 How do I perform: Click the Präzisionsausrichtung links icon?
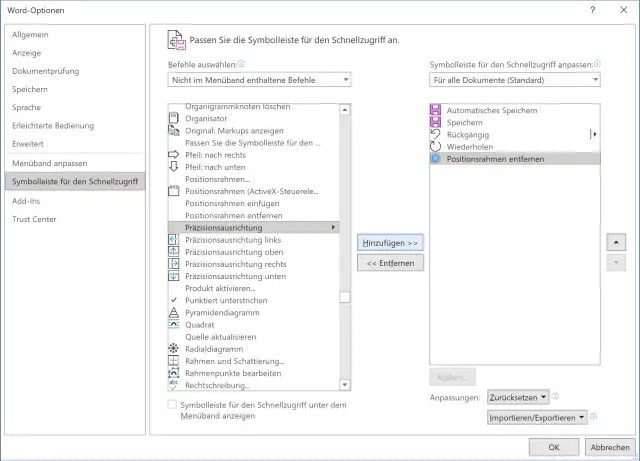click(x=174, y=240)
